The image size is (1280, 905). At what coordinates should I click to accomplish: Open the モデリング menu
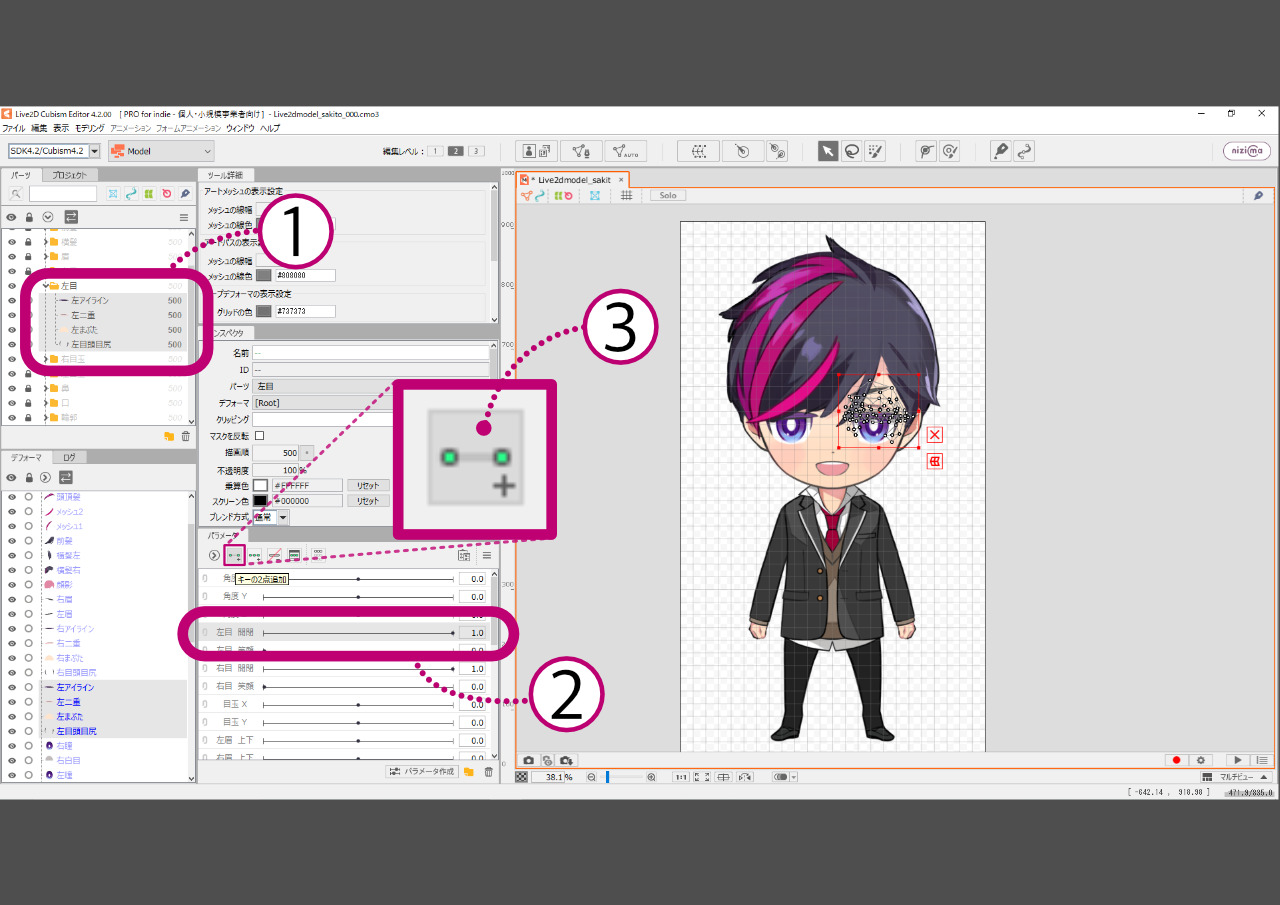(89, 129)
